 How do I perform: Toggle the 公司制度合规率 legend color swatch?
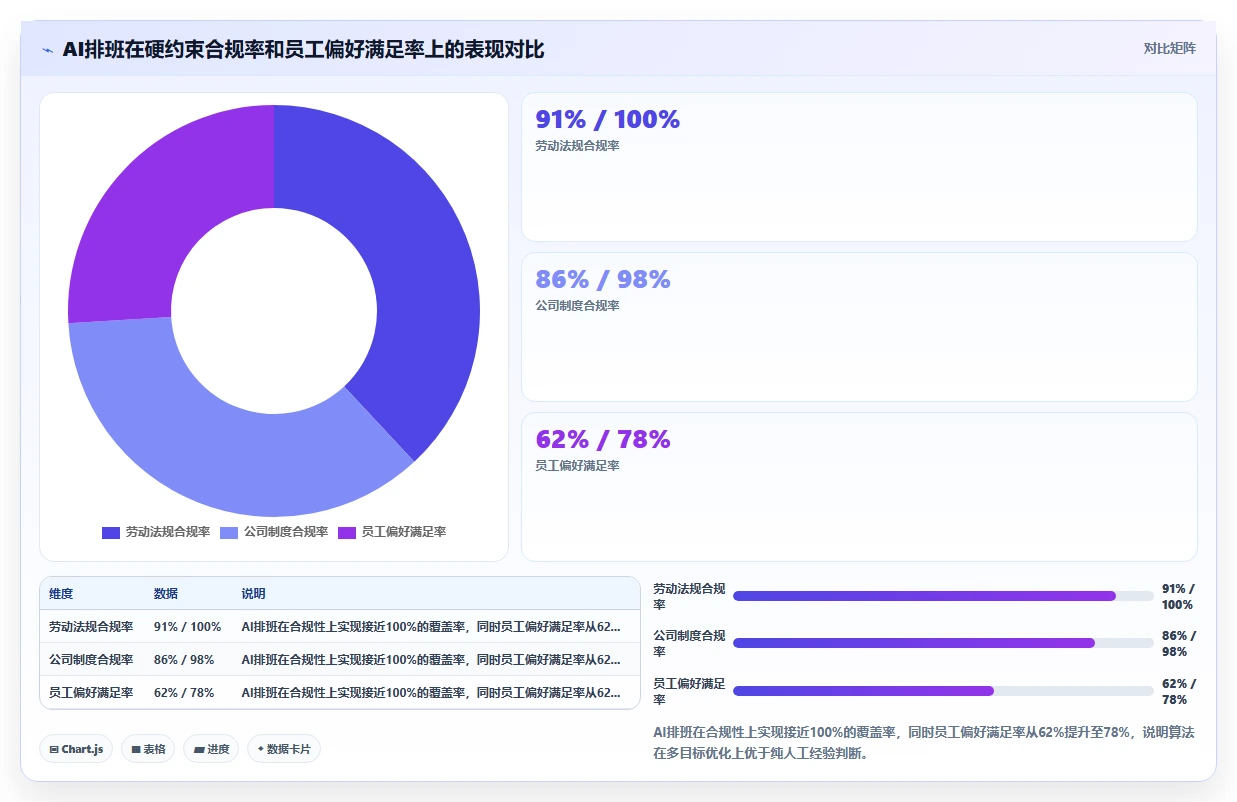coord(229,532)
